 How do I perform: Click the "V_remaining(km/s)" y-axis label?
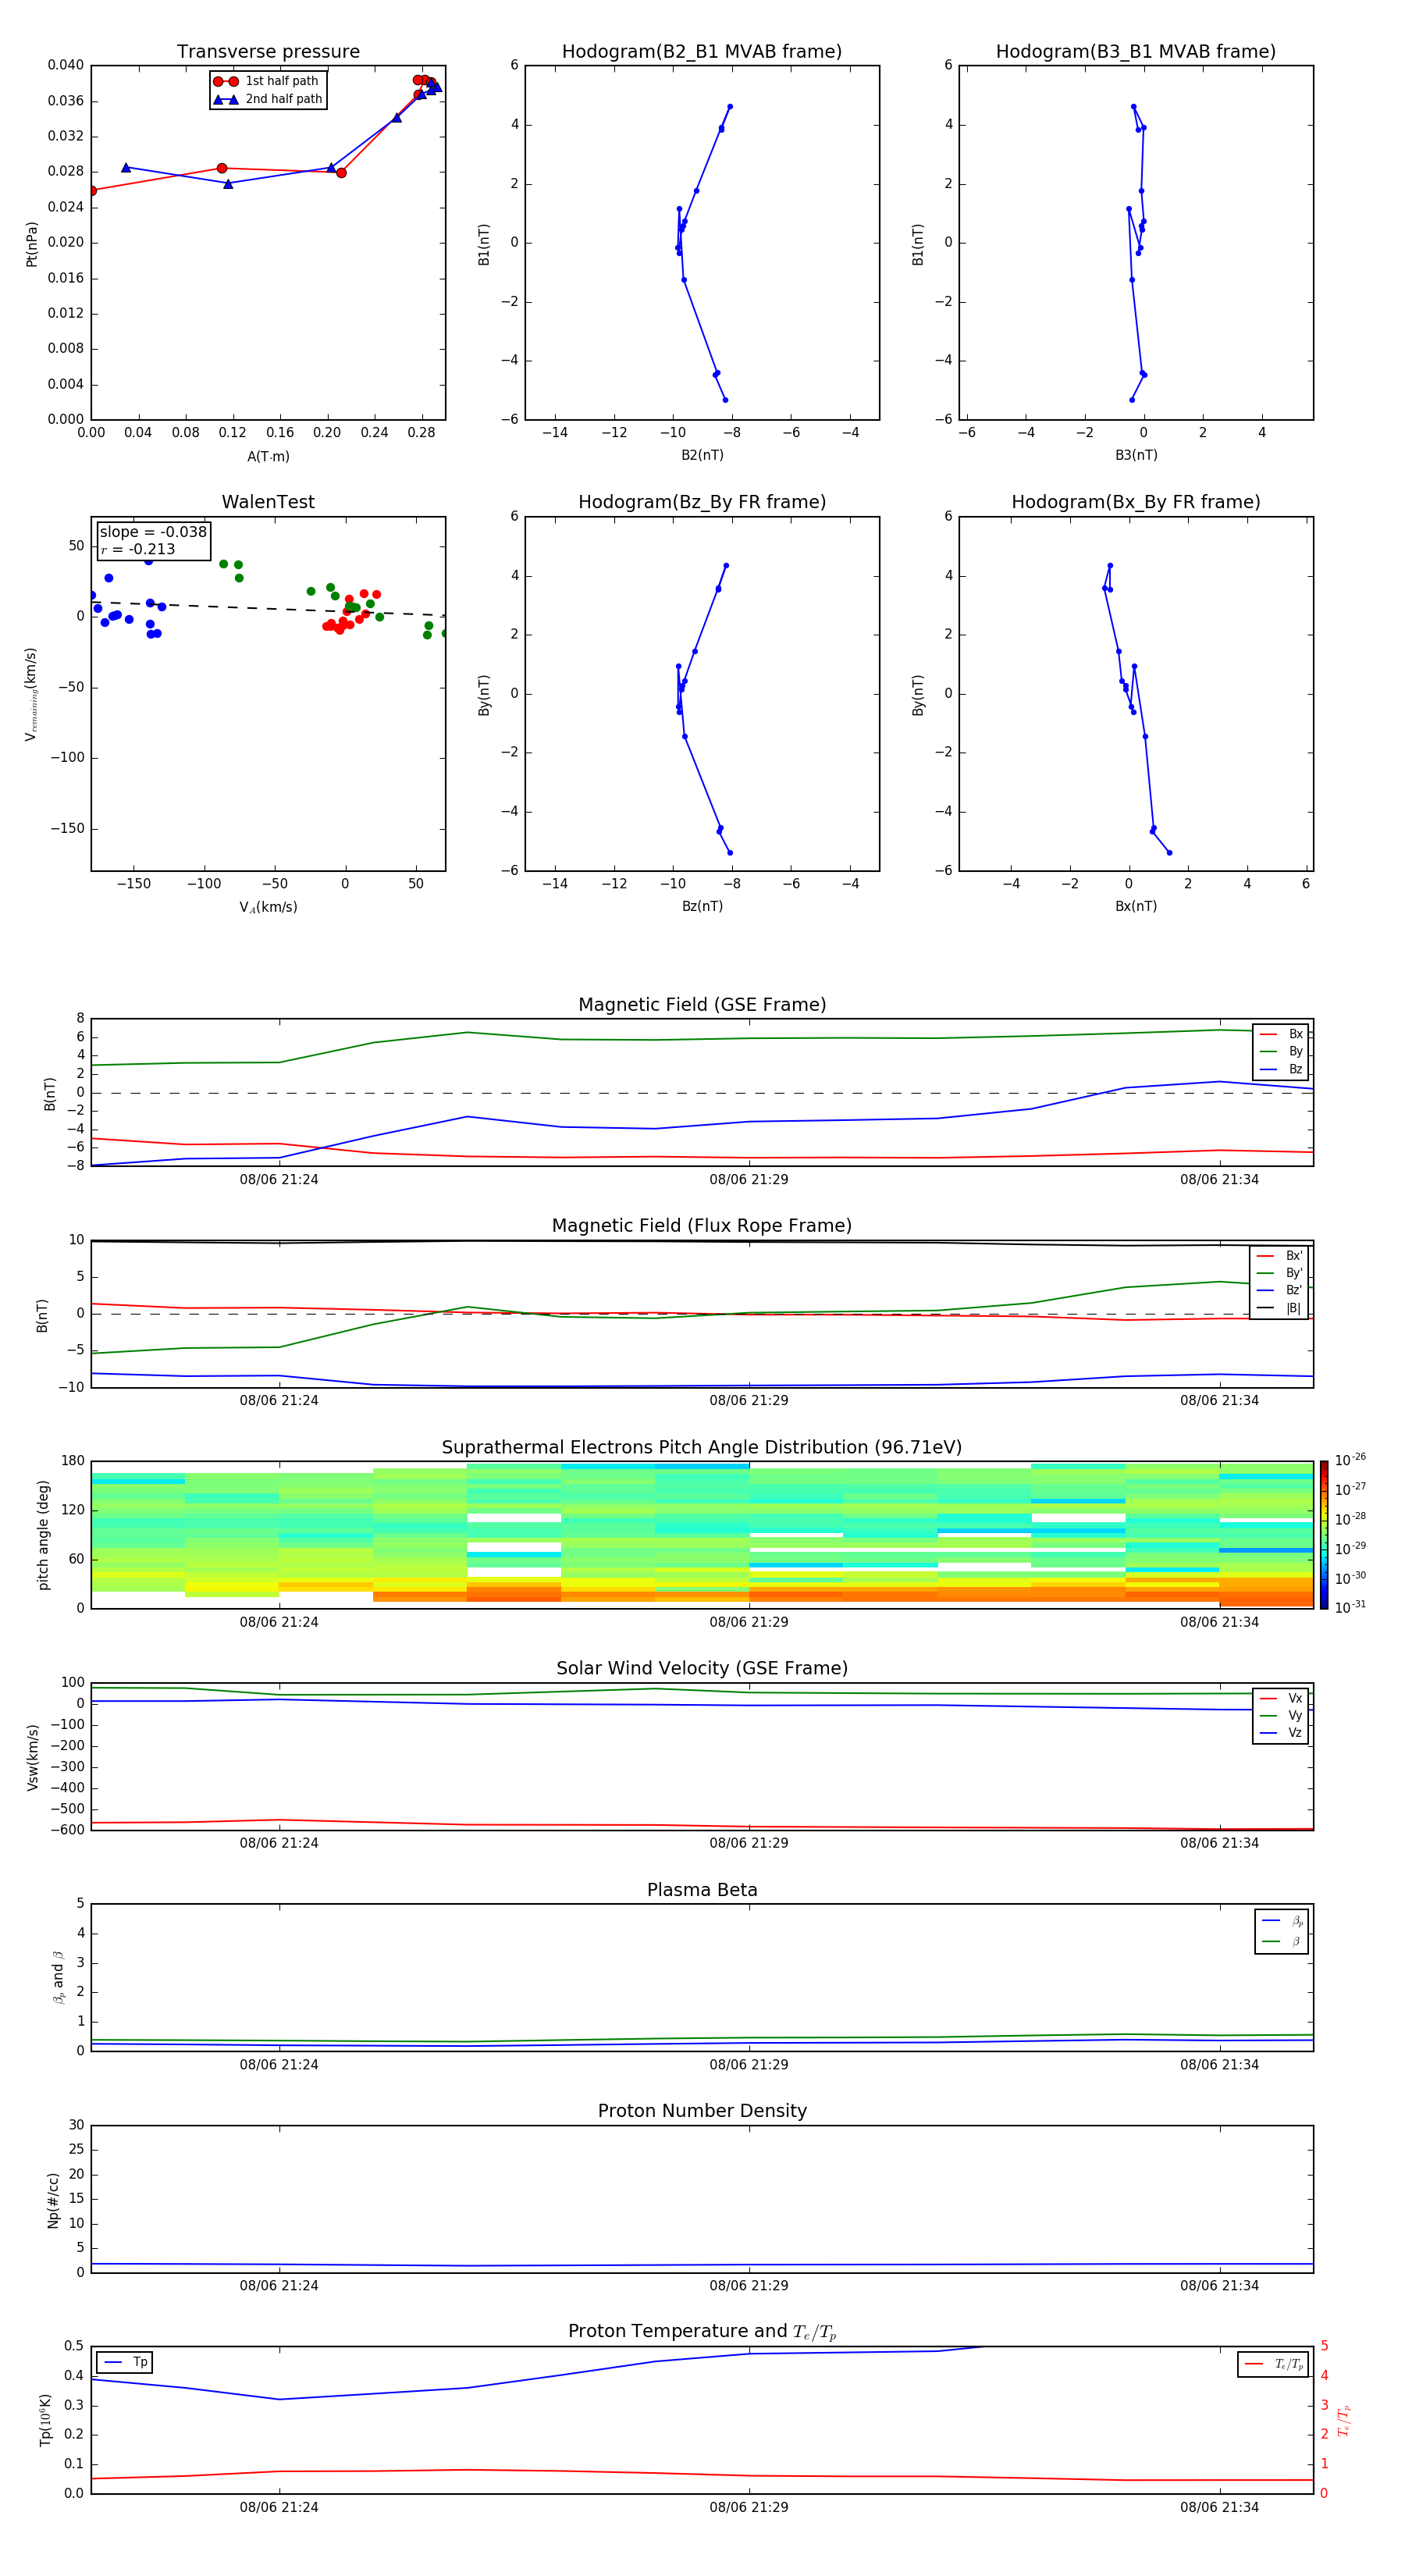point(31,694)
